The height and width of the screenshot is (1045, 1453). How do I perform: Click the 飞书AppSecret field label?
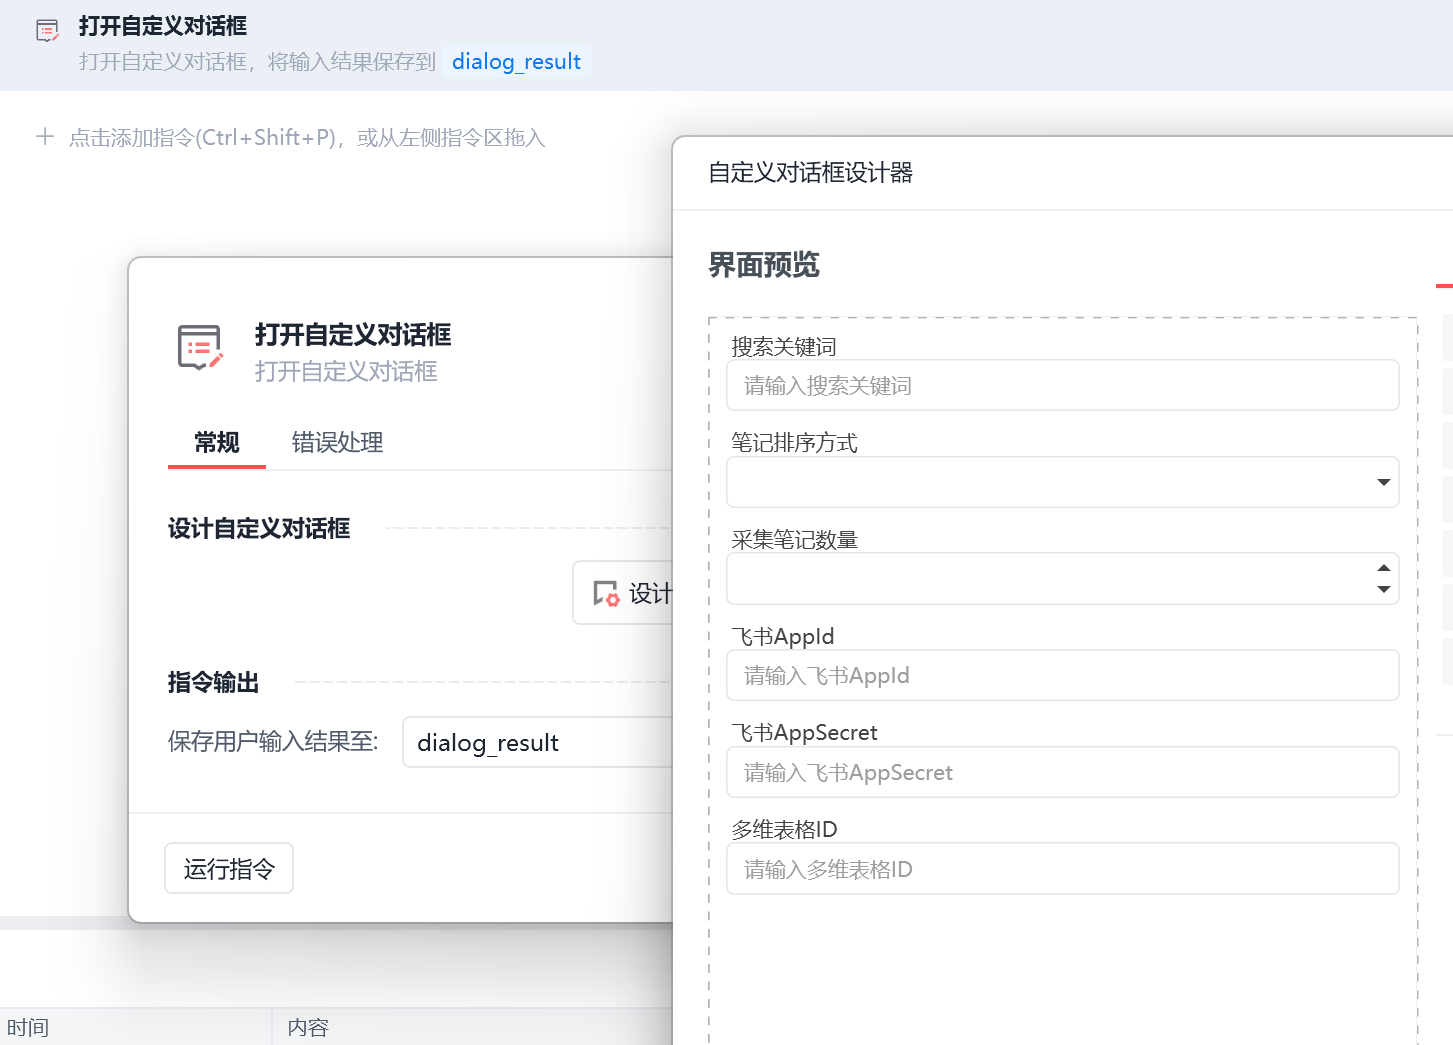click(x=804, y=733)
